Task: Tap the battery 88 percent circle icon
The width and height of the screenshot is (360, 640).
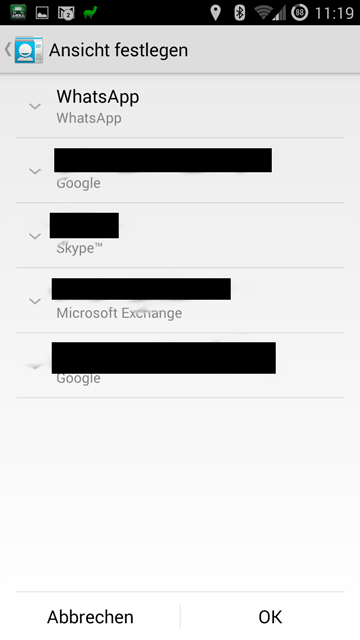Action: (299, 13)
